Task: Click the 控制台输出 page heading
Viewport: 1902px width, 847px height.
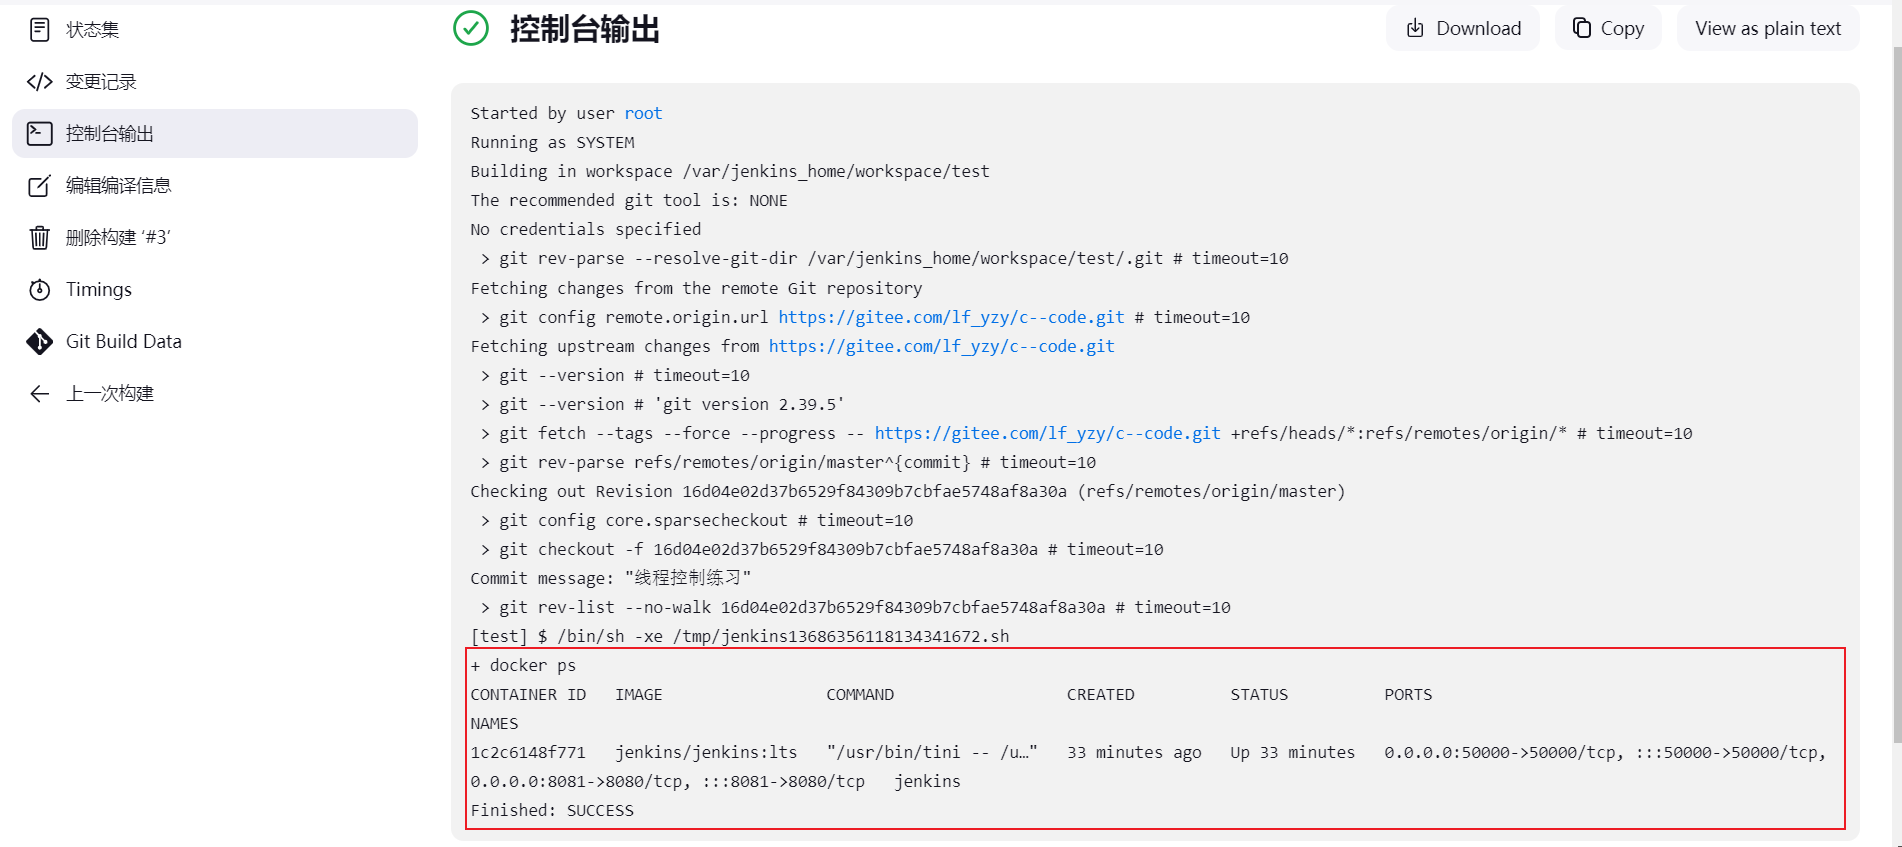Action: 585,29
